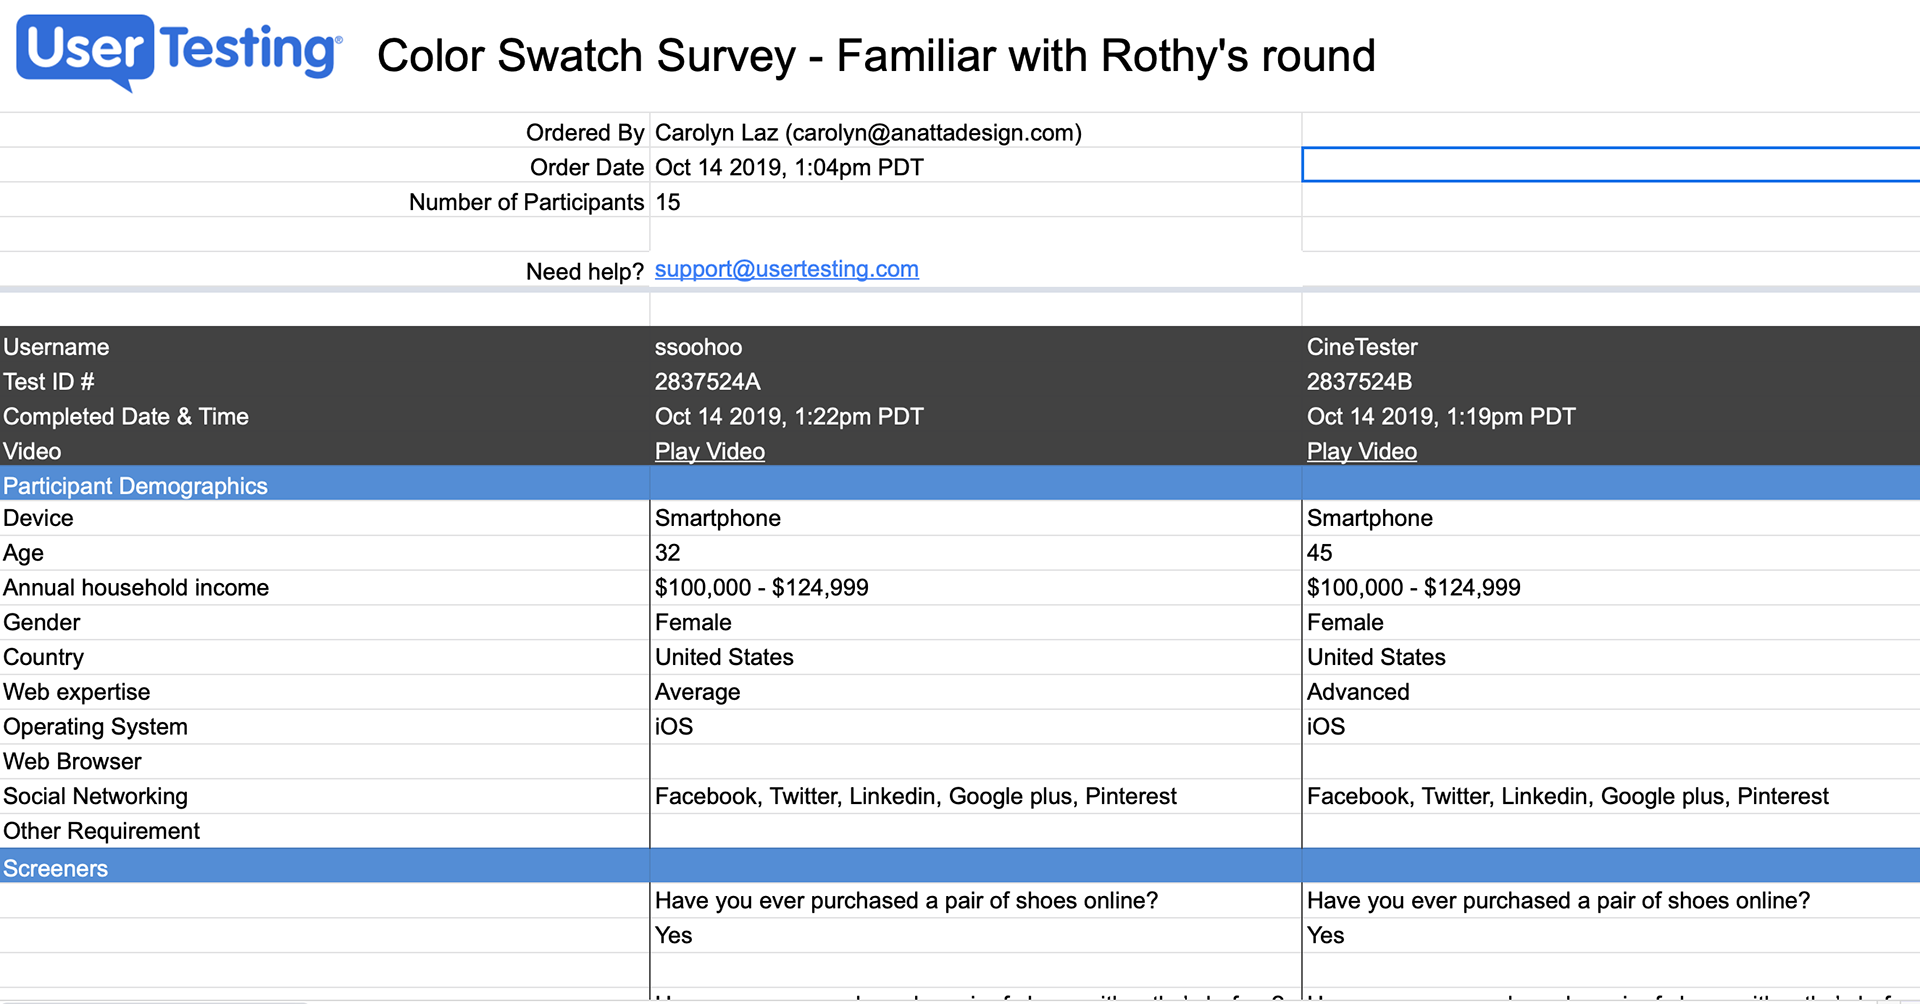
Task: Click the Other Requirement row label
Action: (x=101, y=831)
